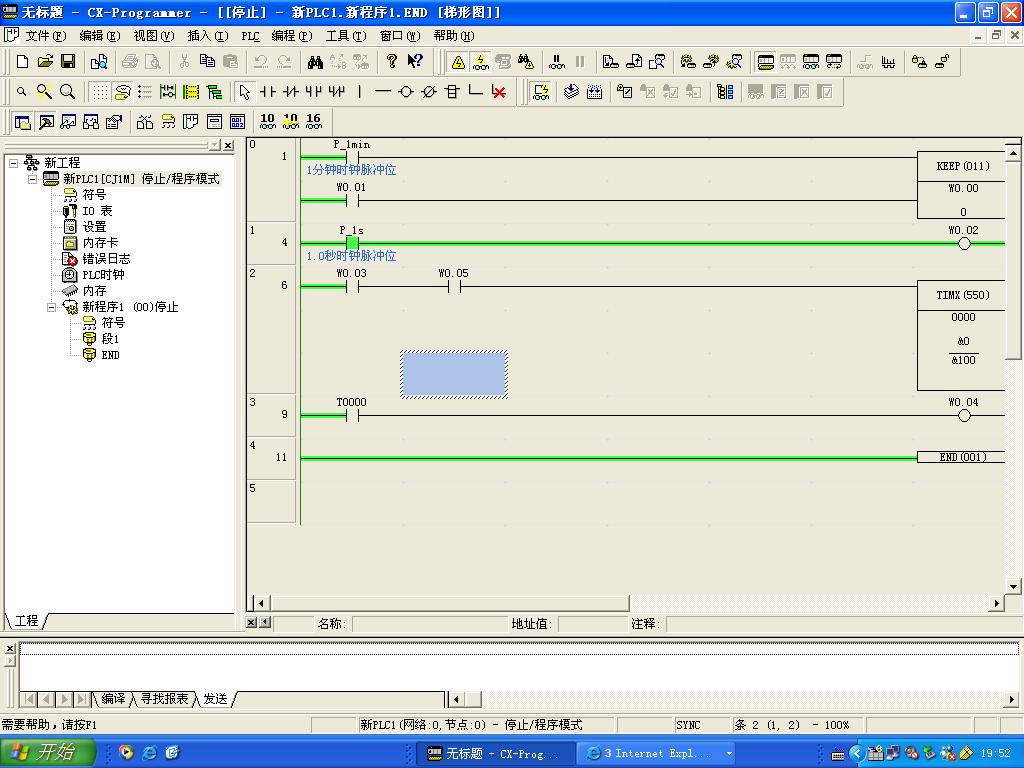Select the PLC时钟 tree item
This screenshot has width=1024, height=768.
click(103, 275)
